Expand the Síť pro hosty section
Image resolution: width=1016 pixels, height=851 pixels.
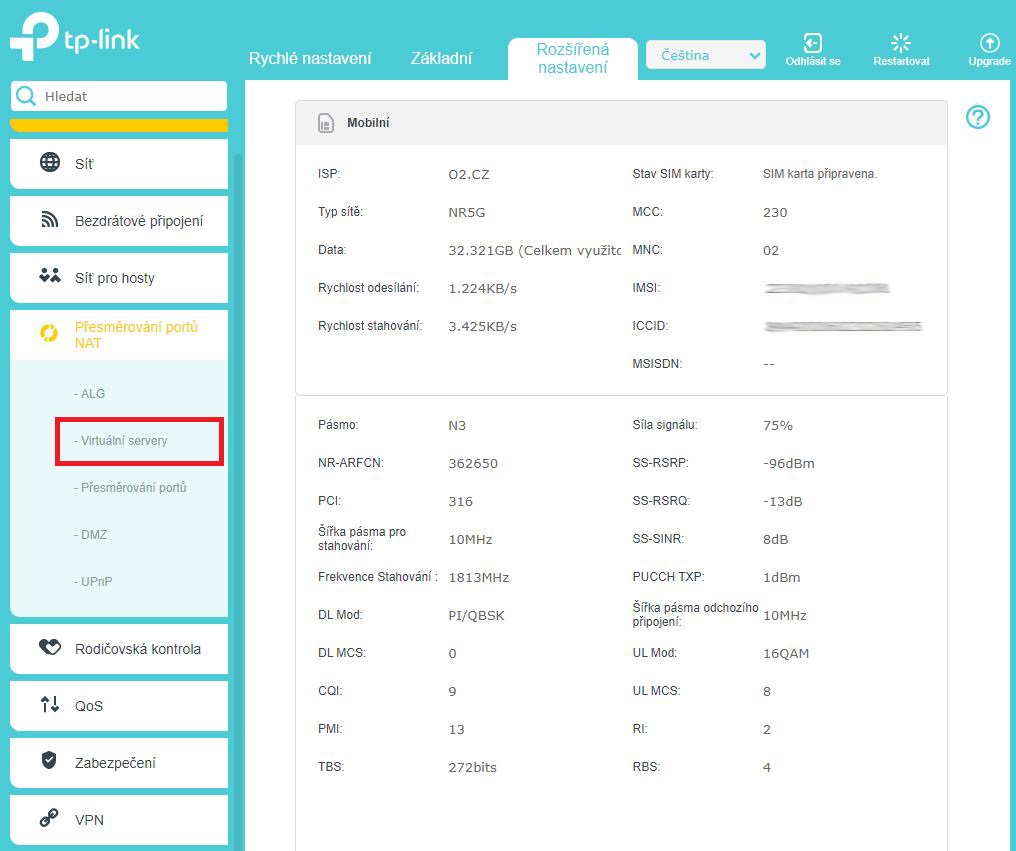[x=119, y=277]
